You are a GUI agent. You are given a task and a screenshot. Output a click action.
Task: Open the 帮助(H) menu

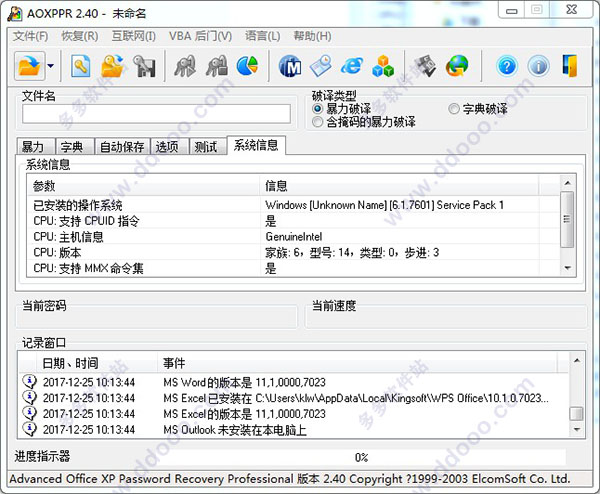pyautogui.click(x=312, y=36)
